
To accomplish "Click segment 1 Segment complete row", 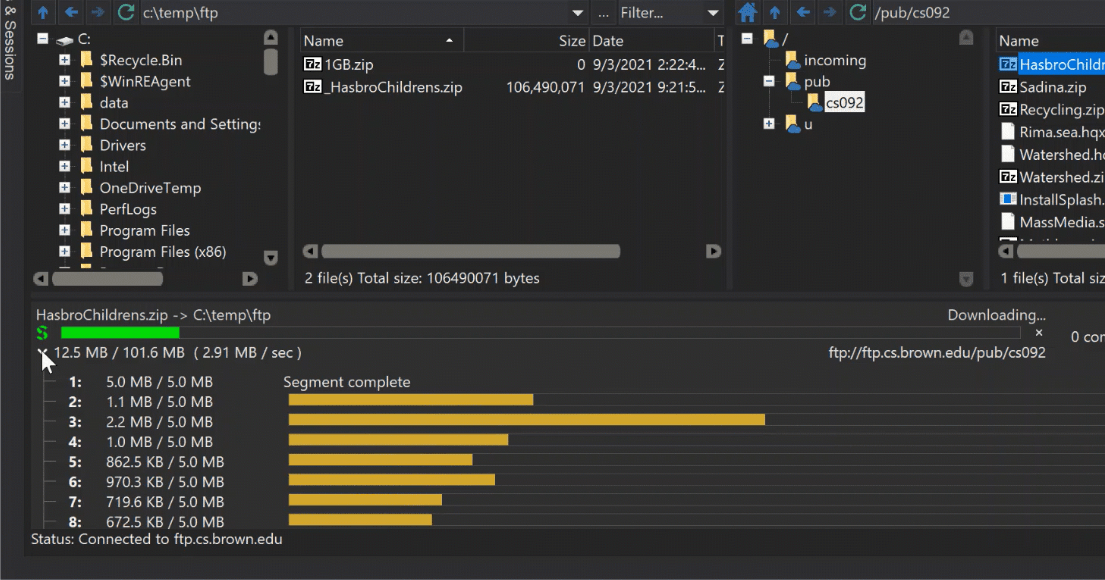I will point(347,382).
